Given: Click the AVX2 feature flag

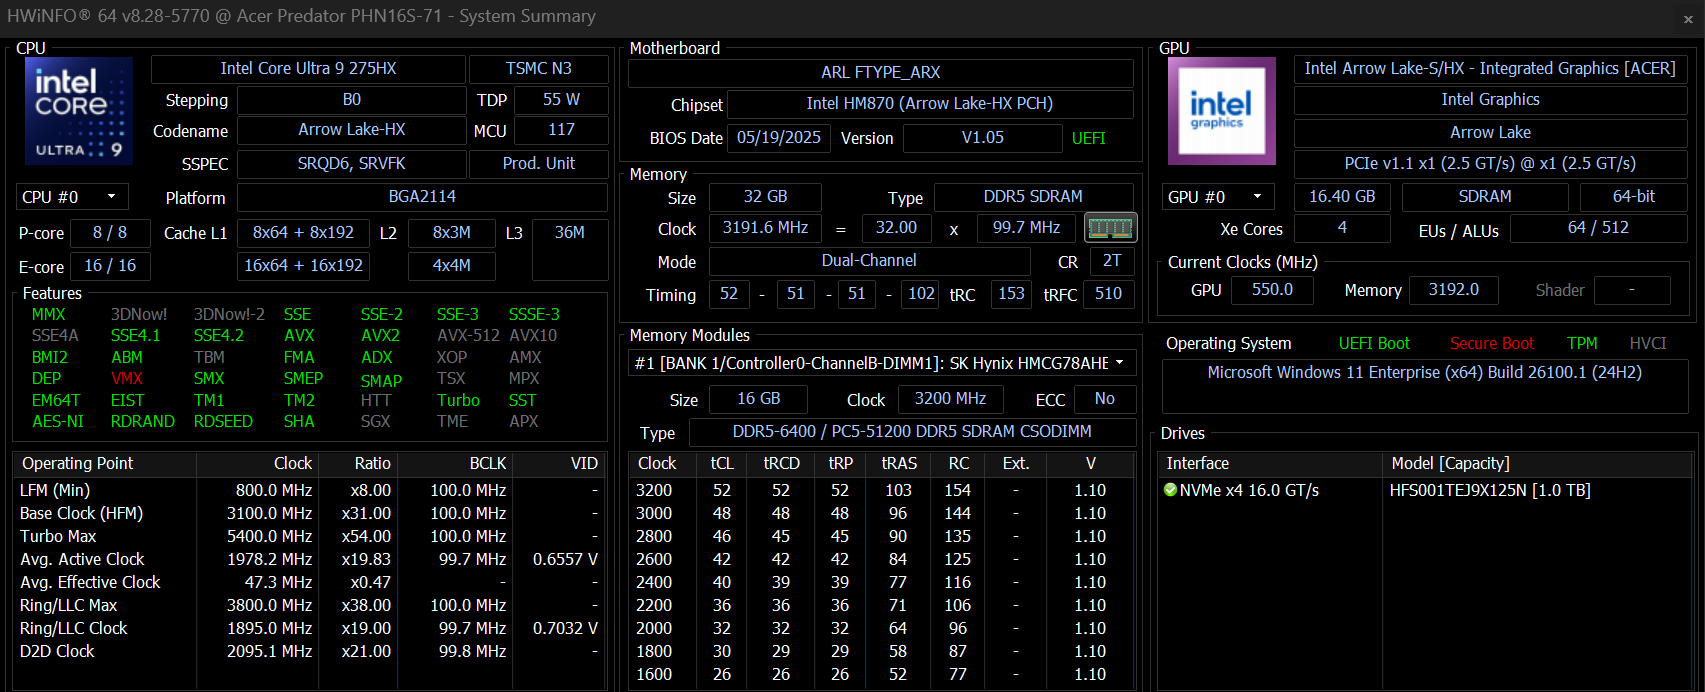Looking at the screenshot, I should (380, 336).
